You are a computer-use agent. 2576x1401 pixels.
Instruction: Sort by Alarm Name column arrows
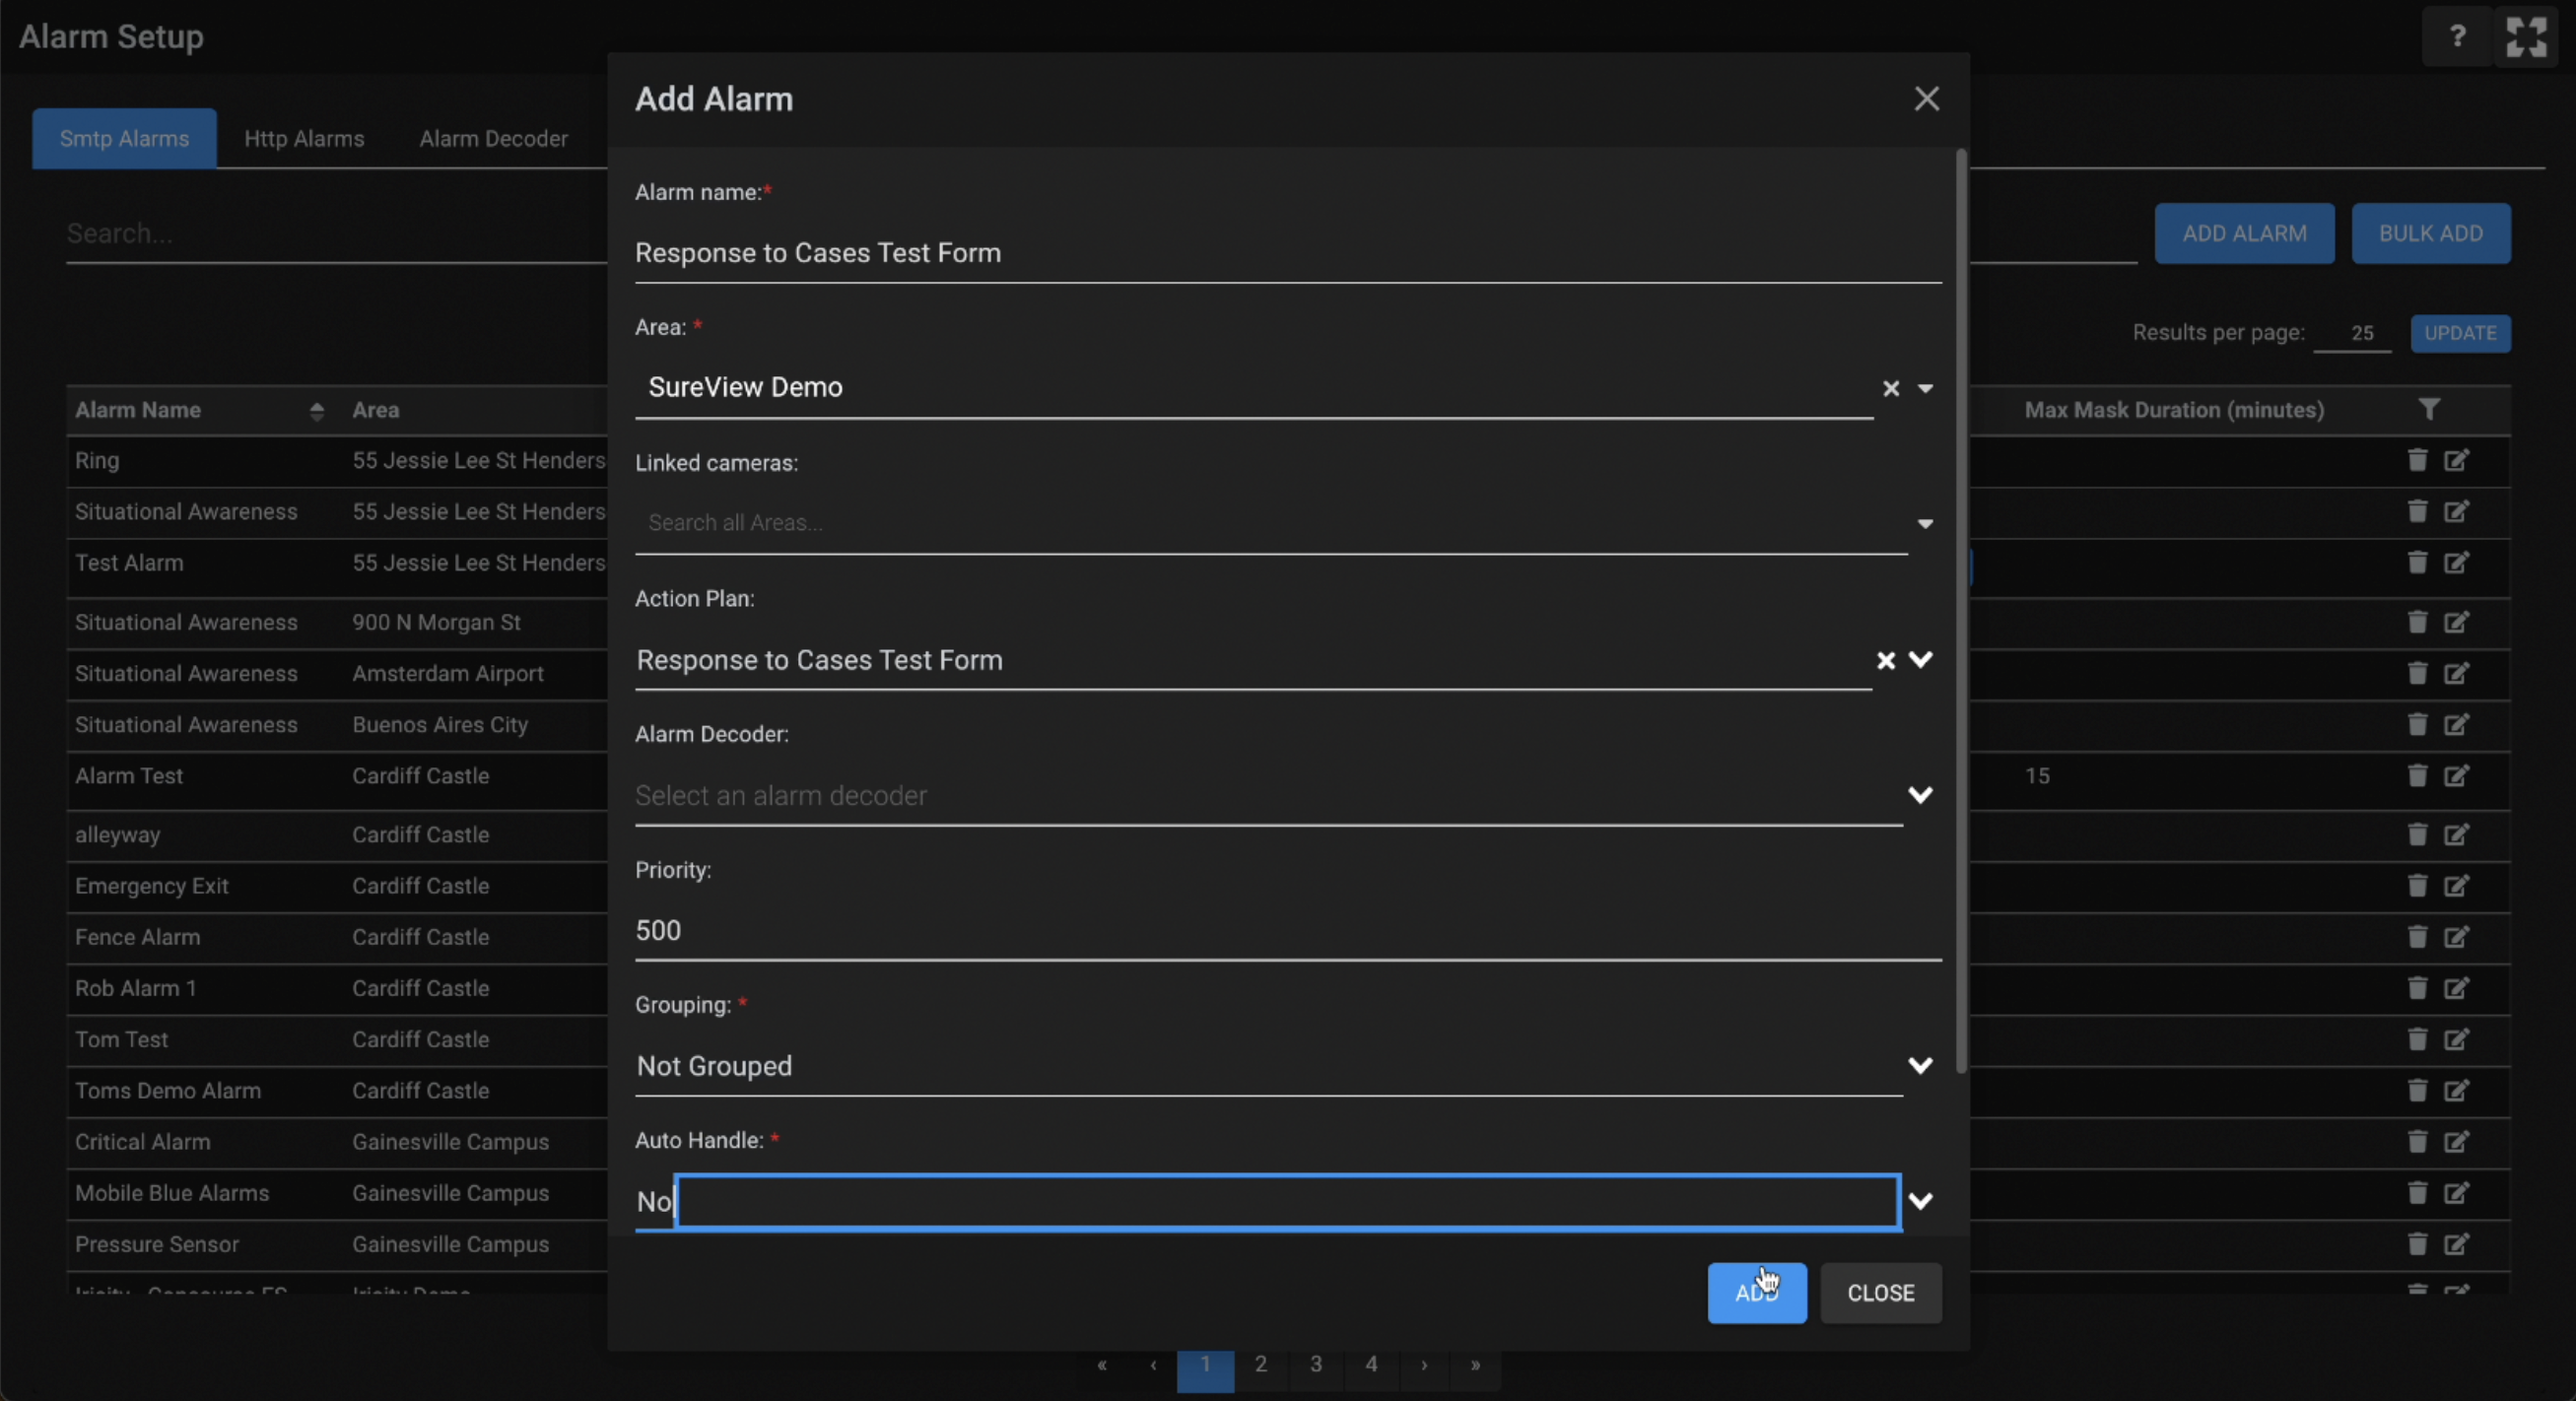click(316, 410)
